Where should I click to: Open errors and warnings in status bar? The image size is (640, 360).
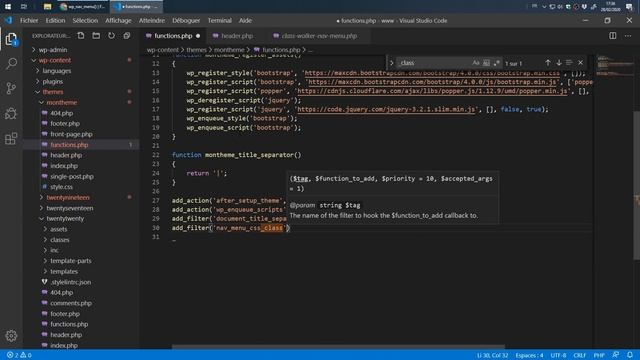click(x=19, y=355)
